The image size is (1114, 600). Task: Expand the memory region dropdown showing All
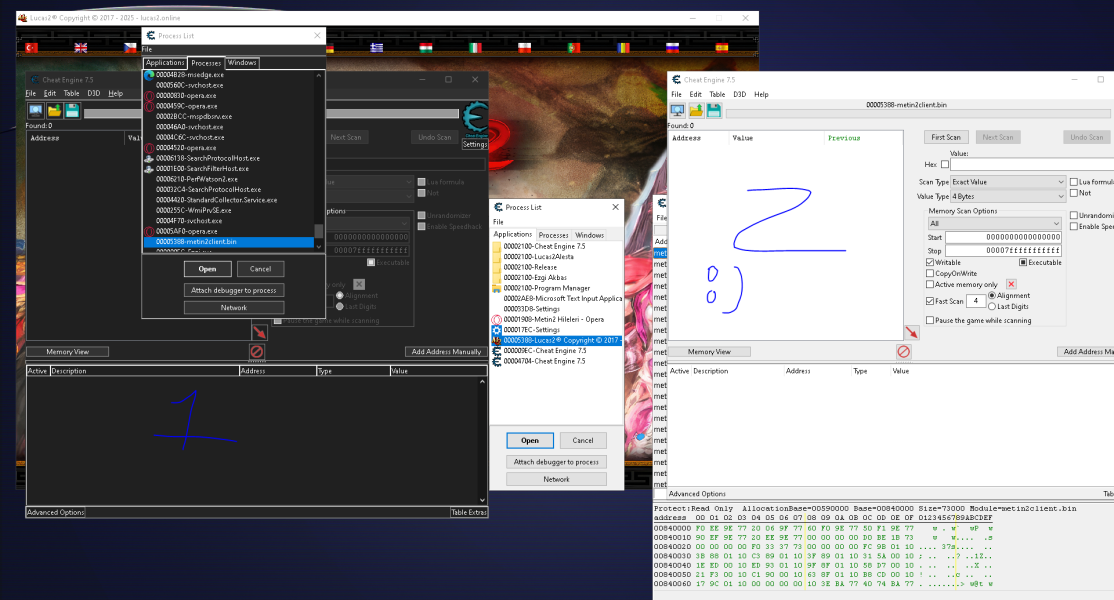click(x=993, y=224)
